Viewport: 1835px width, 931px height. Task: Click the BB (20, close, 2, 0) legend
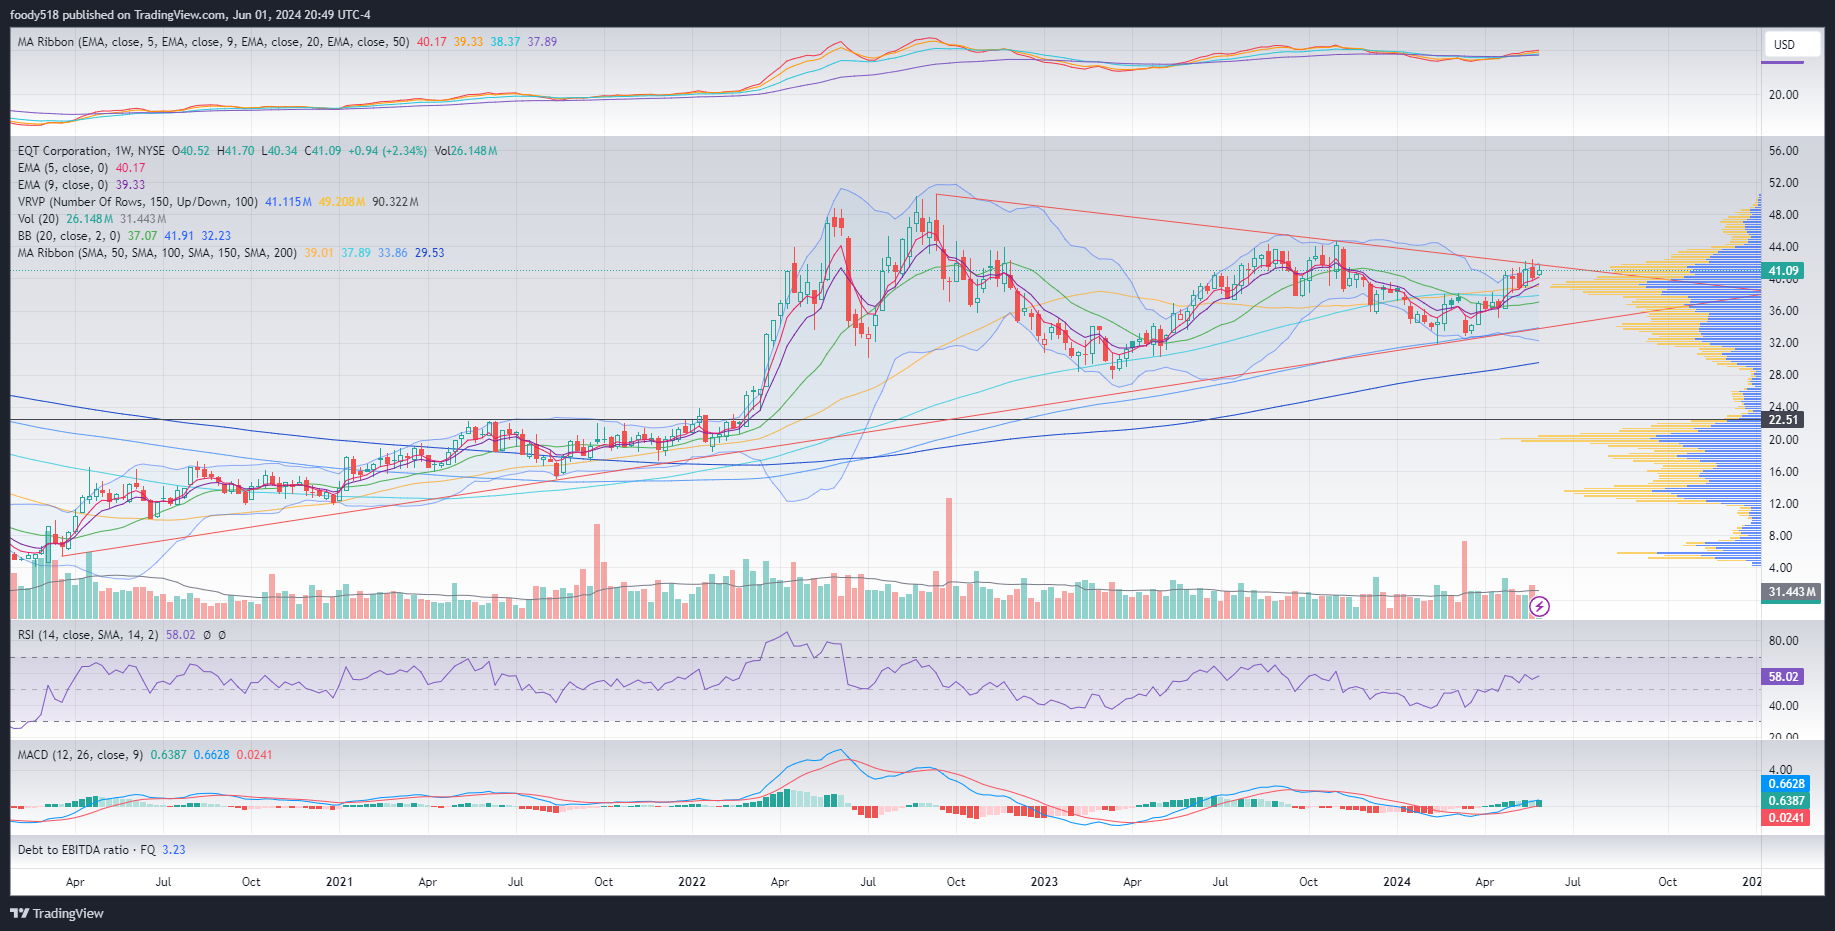point(68,236)
